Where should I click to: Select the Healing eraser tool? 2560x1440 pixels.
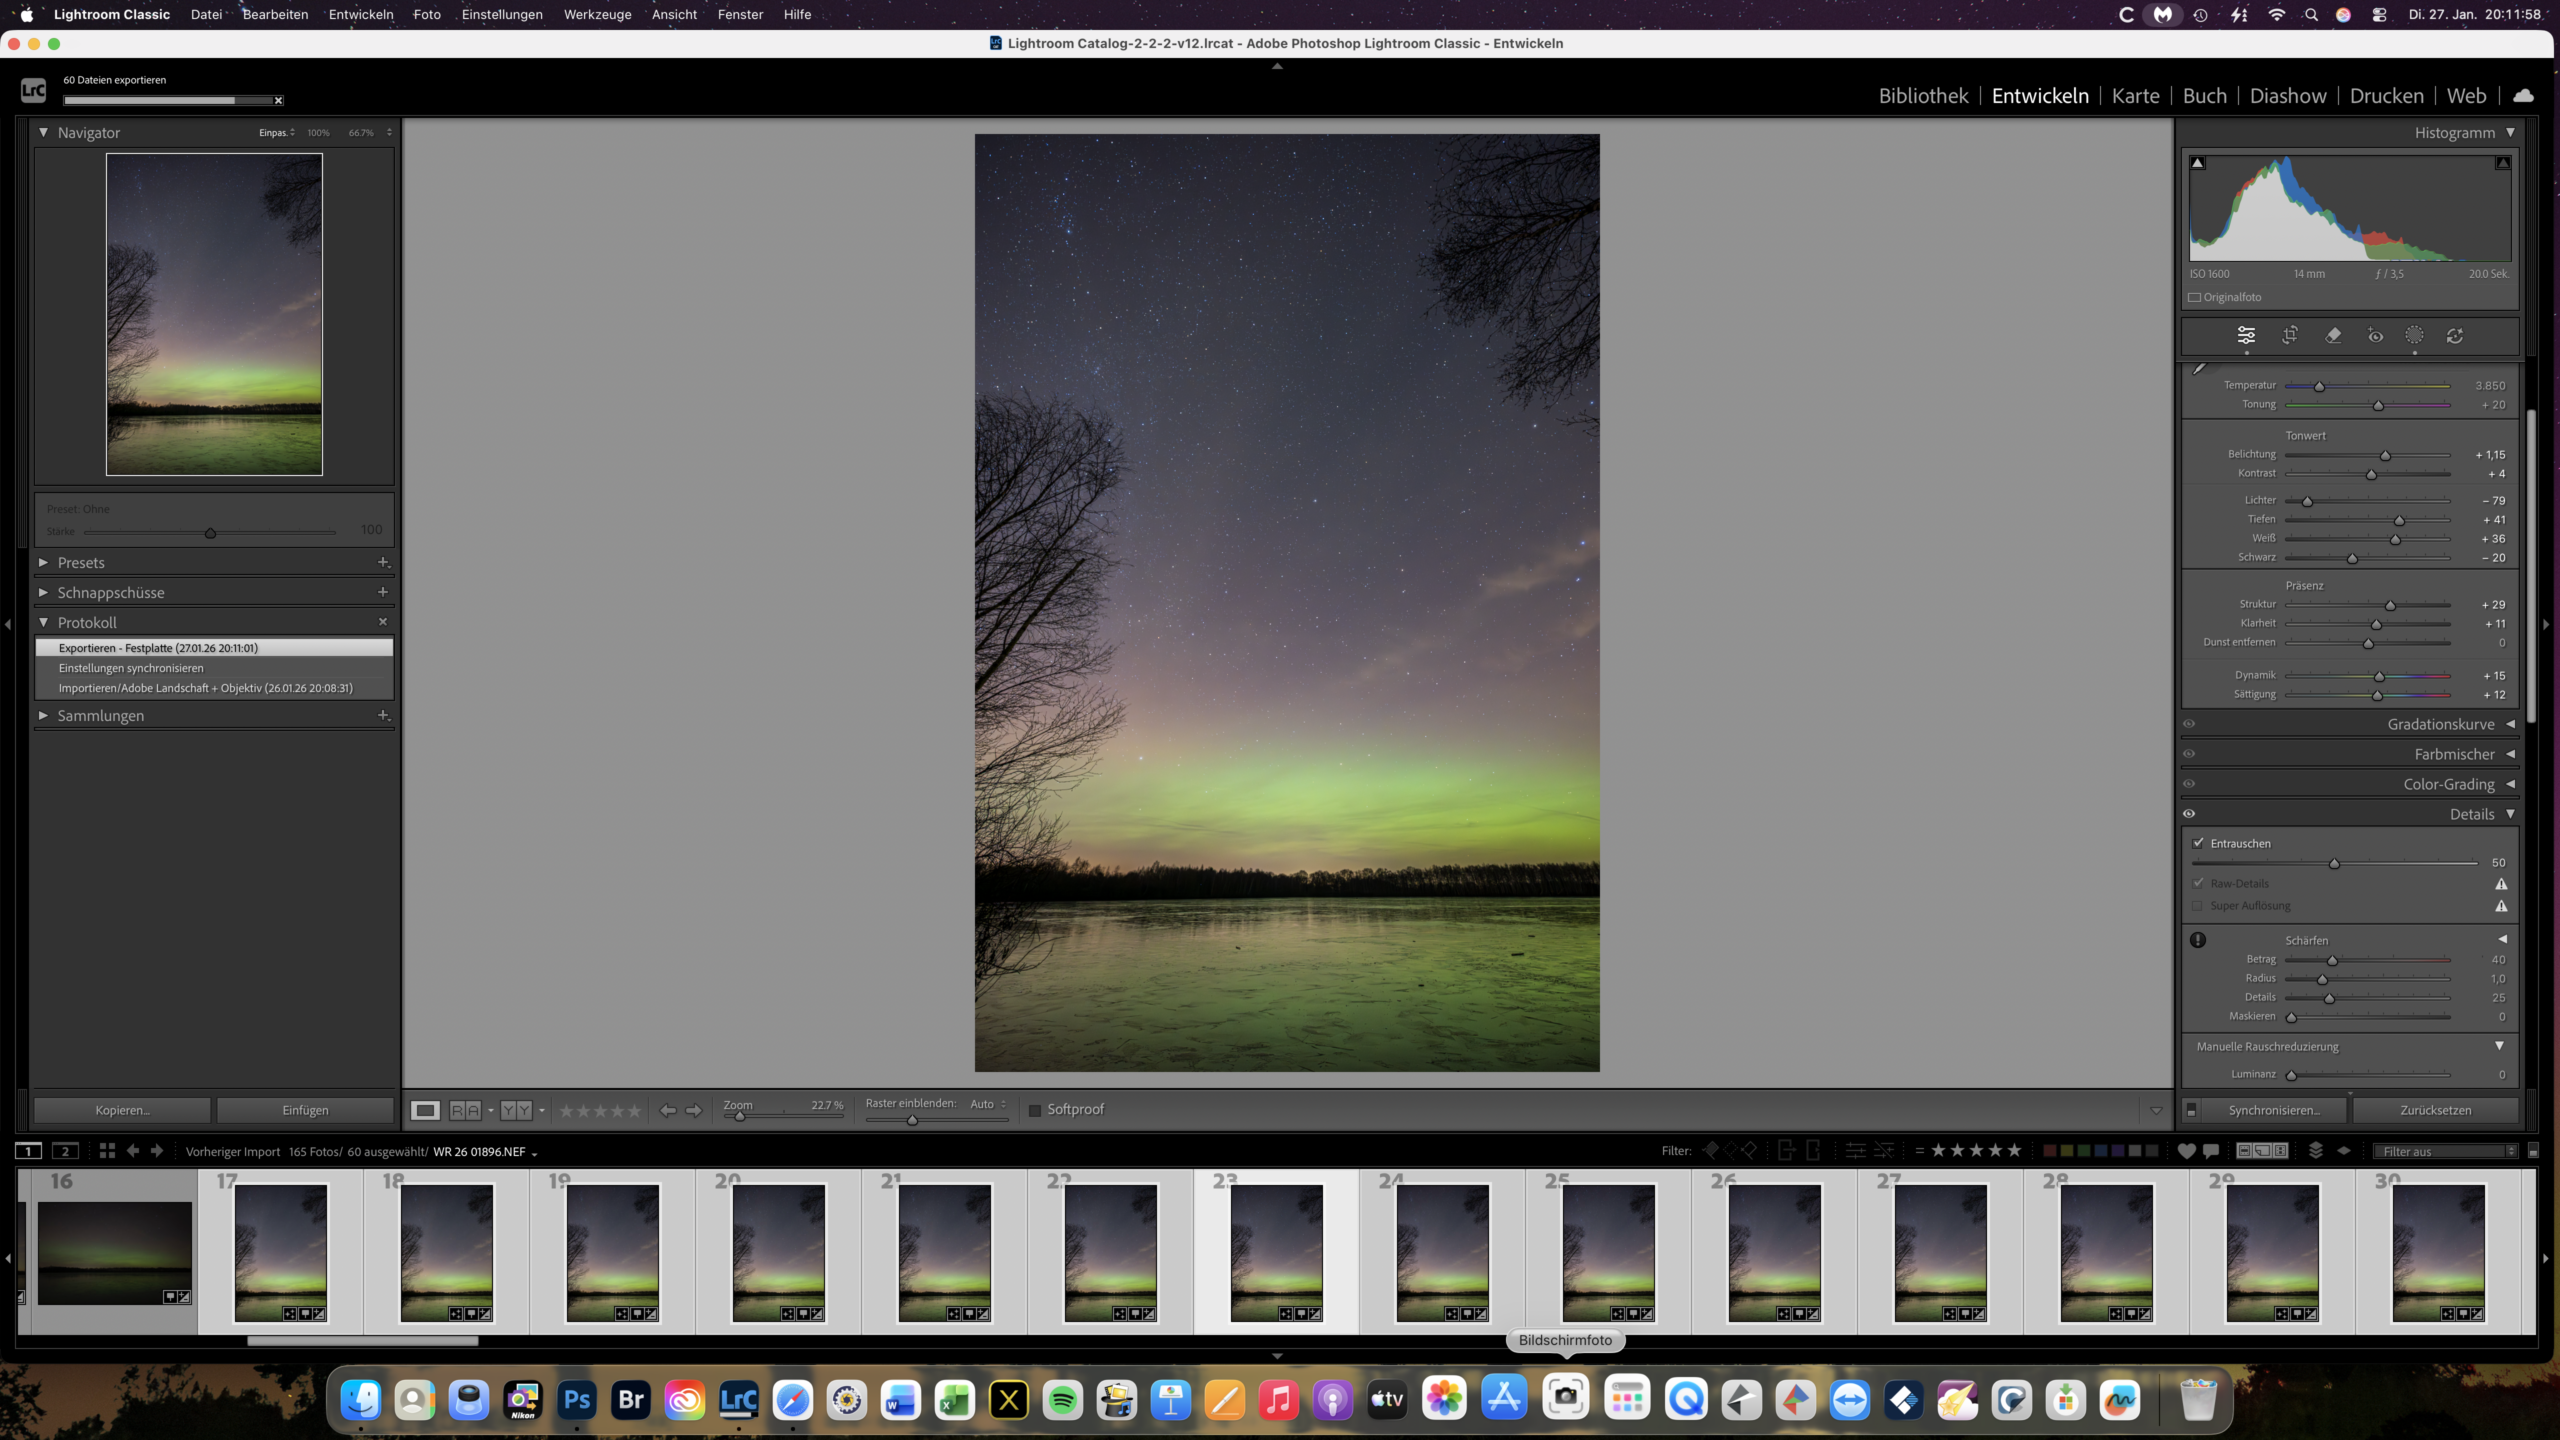tap(2333, 336)
